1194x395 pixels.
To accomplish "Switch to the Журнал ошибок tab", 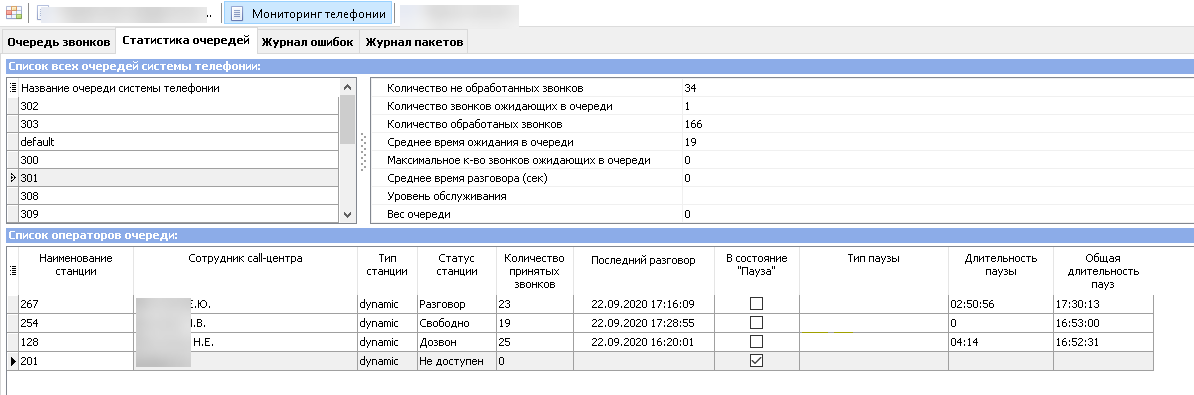I will pyautogui.click(x=308, y=42).
